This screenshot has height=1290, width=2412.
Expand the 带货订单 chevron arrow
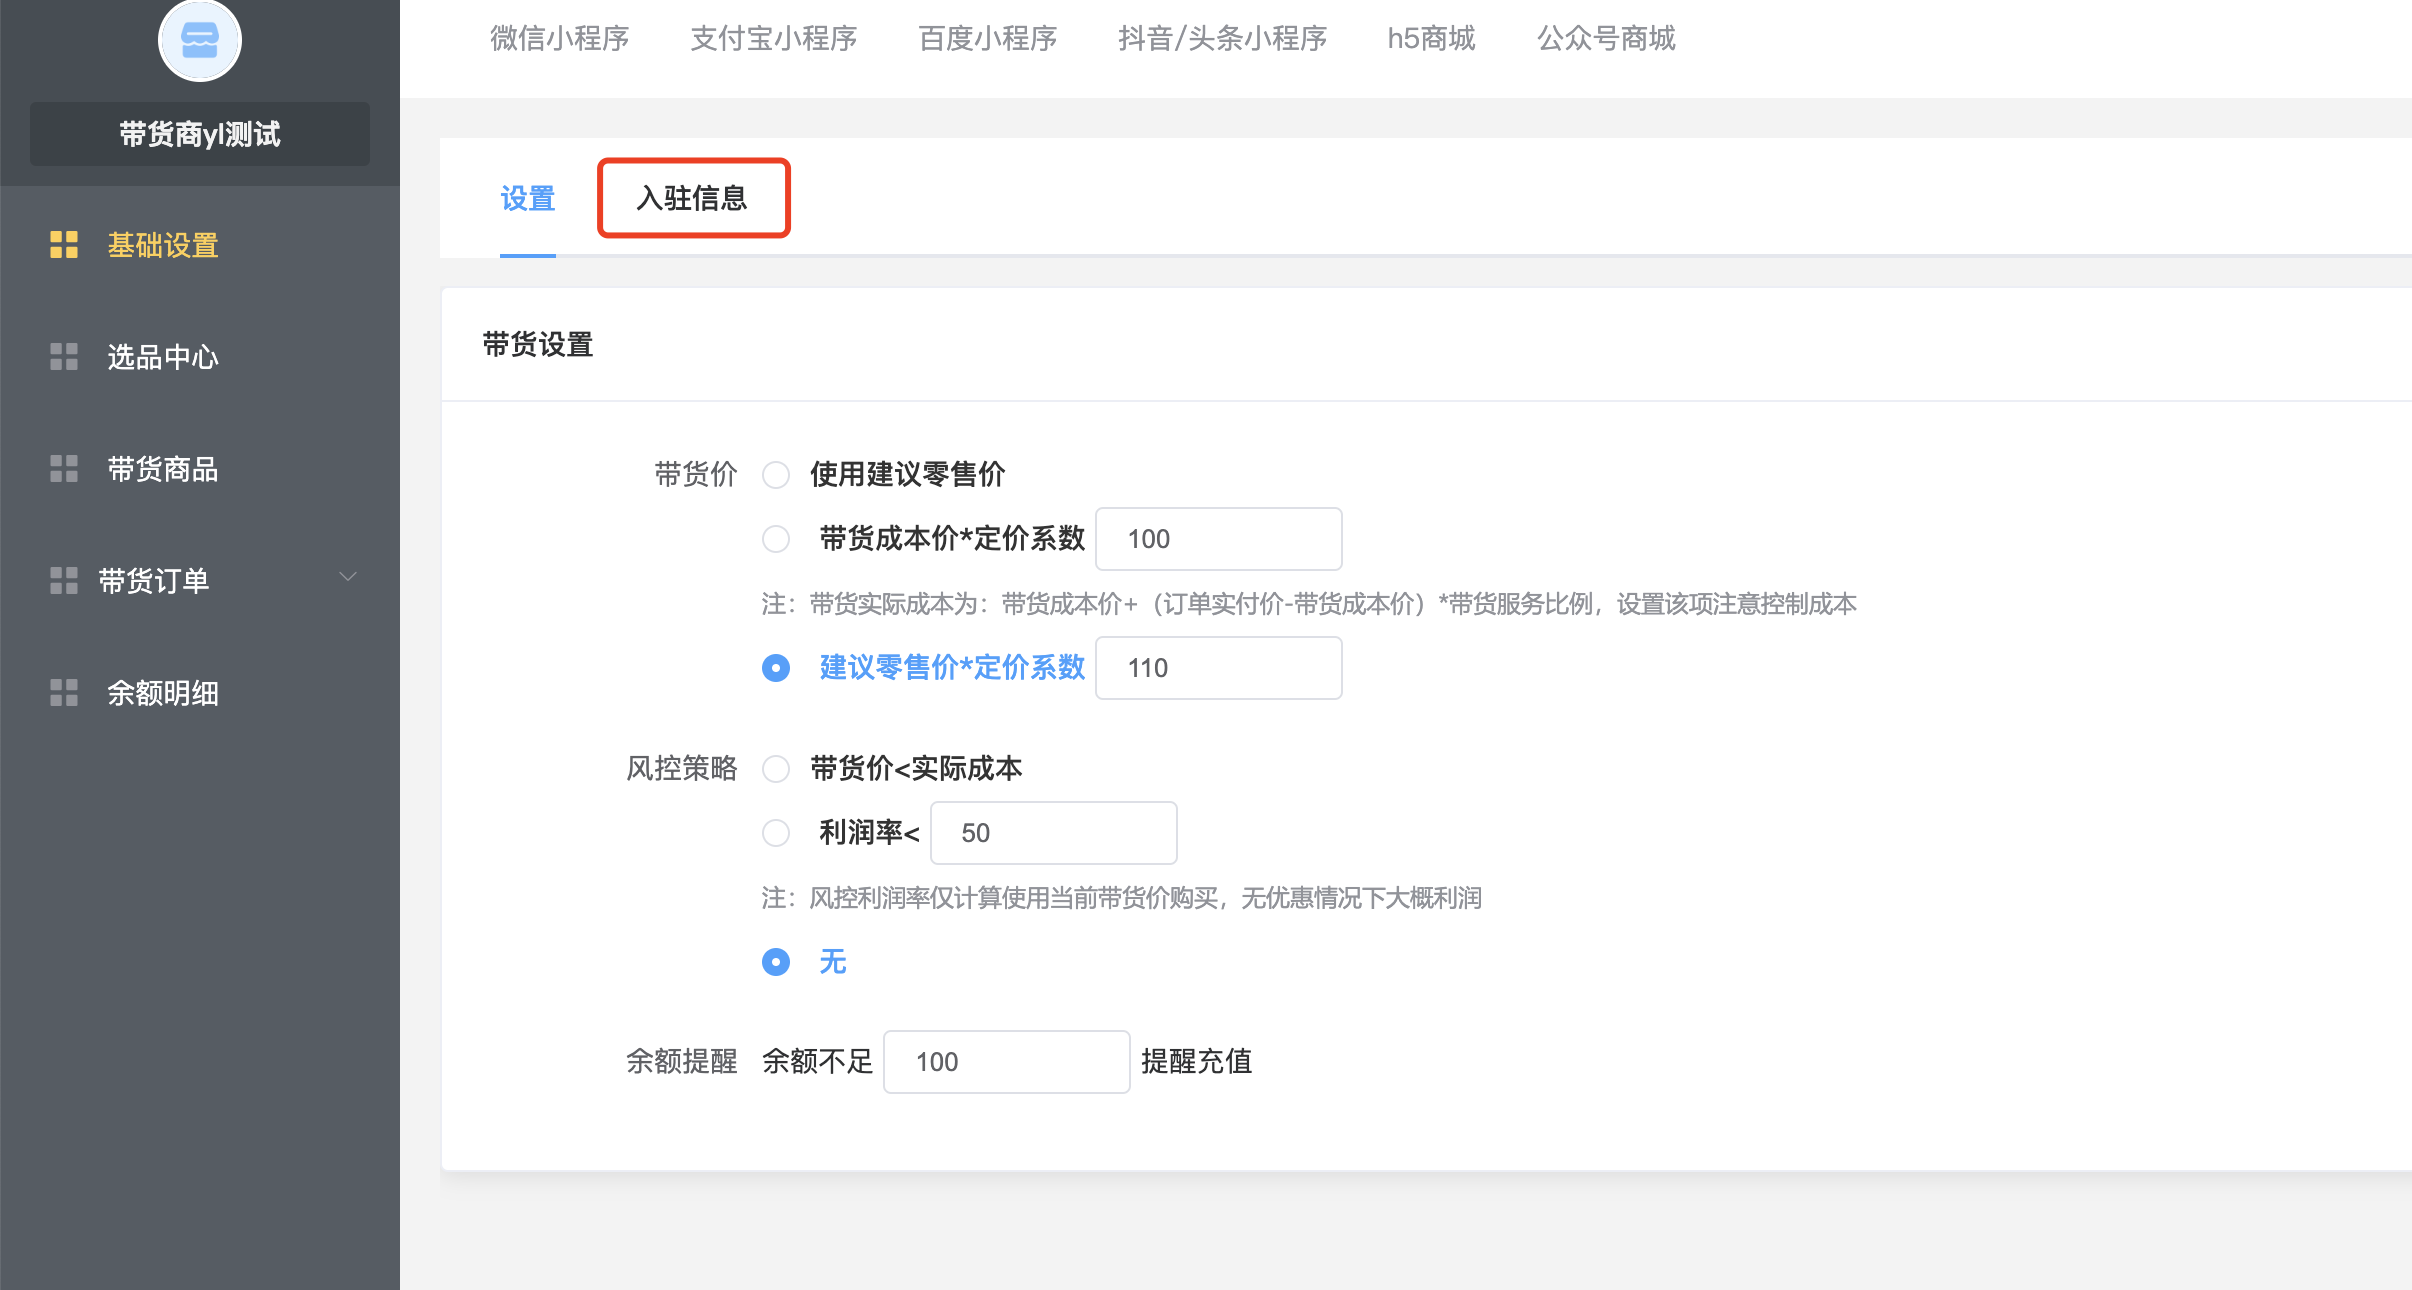point(348,577)
